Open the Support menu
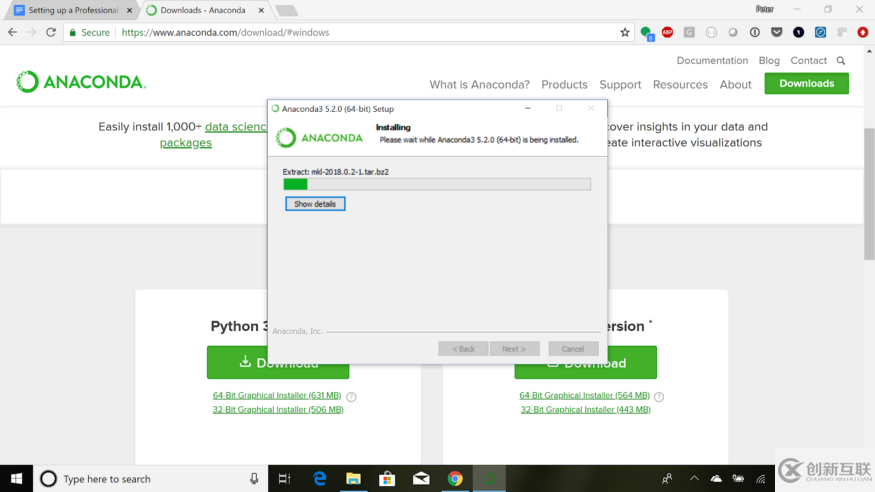Screen dimensions: 875x492 [620, 84]
